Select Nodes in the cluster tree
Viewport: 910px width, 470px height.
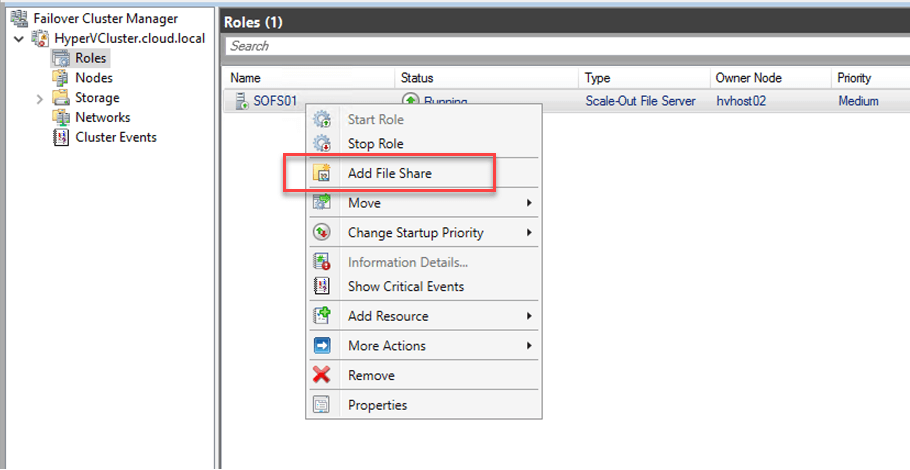(94, 78)
